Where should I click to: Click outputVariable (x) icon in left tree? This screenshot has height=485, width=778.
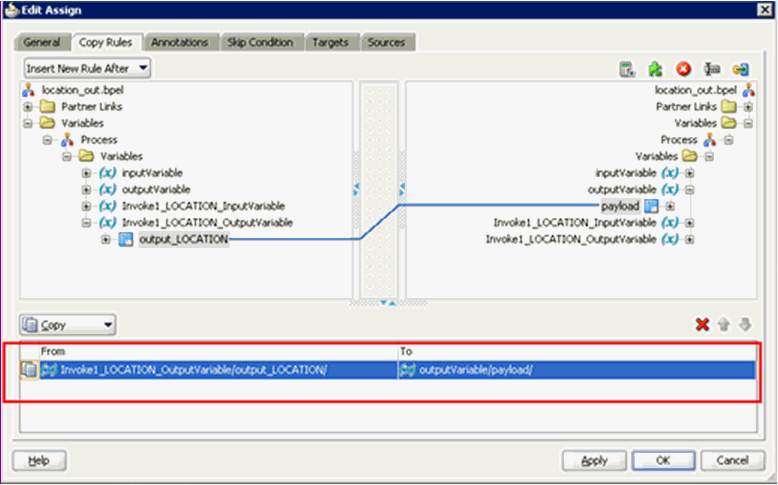click(x=107, y=190)
